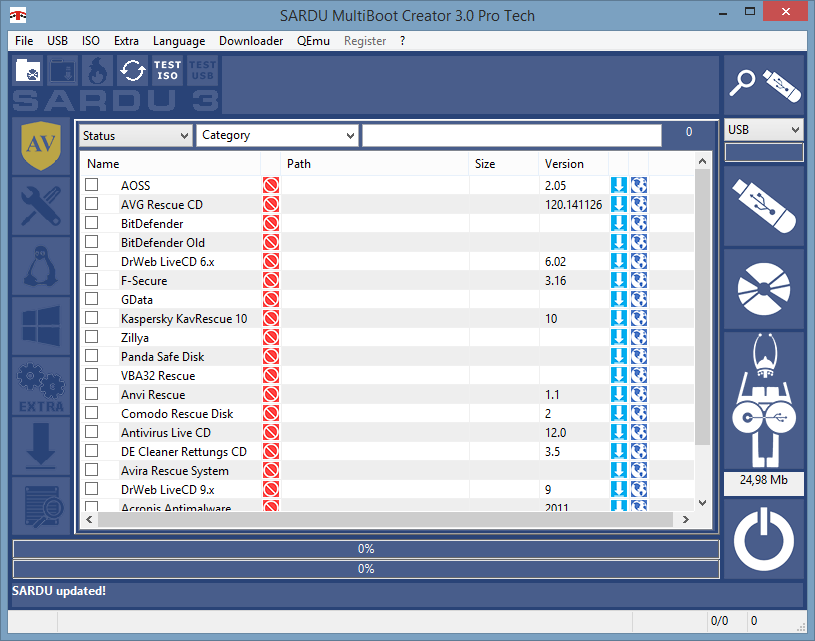Open AVG Rescue CD website globe icon

(639, 204)
